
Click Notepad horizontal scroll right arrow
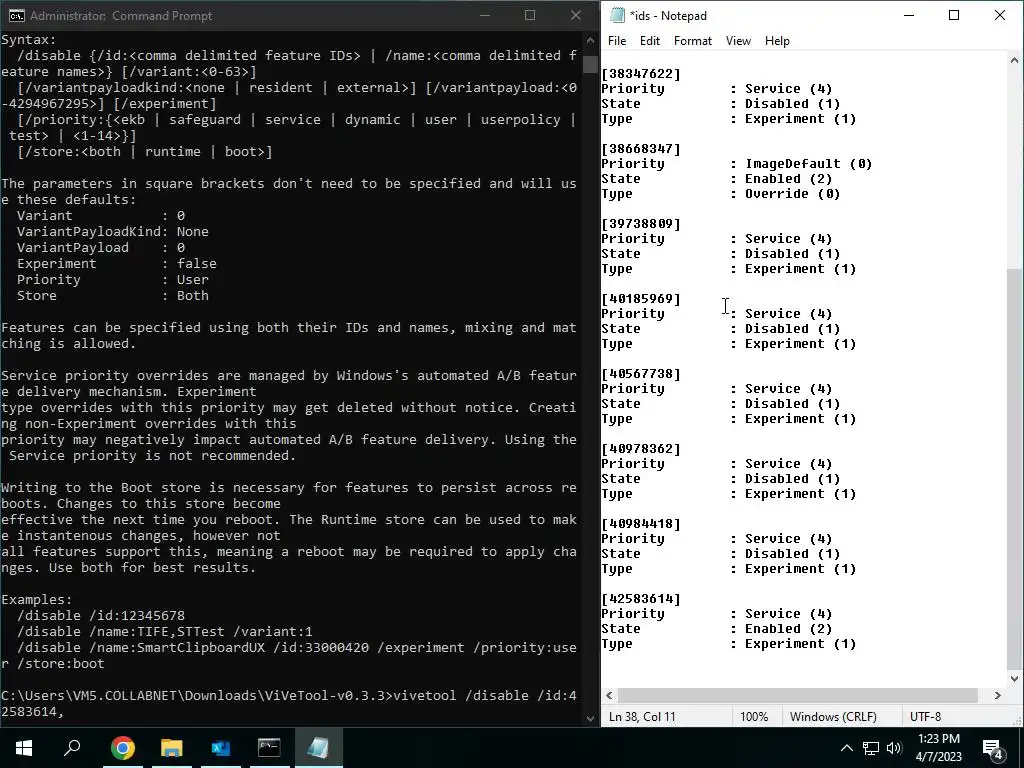coord(998,696)
